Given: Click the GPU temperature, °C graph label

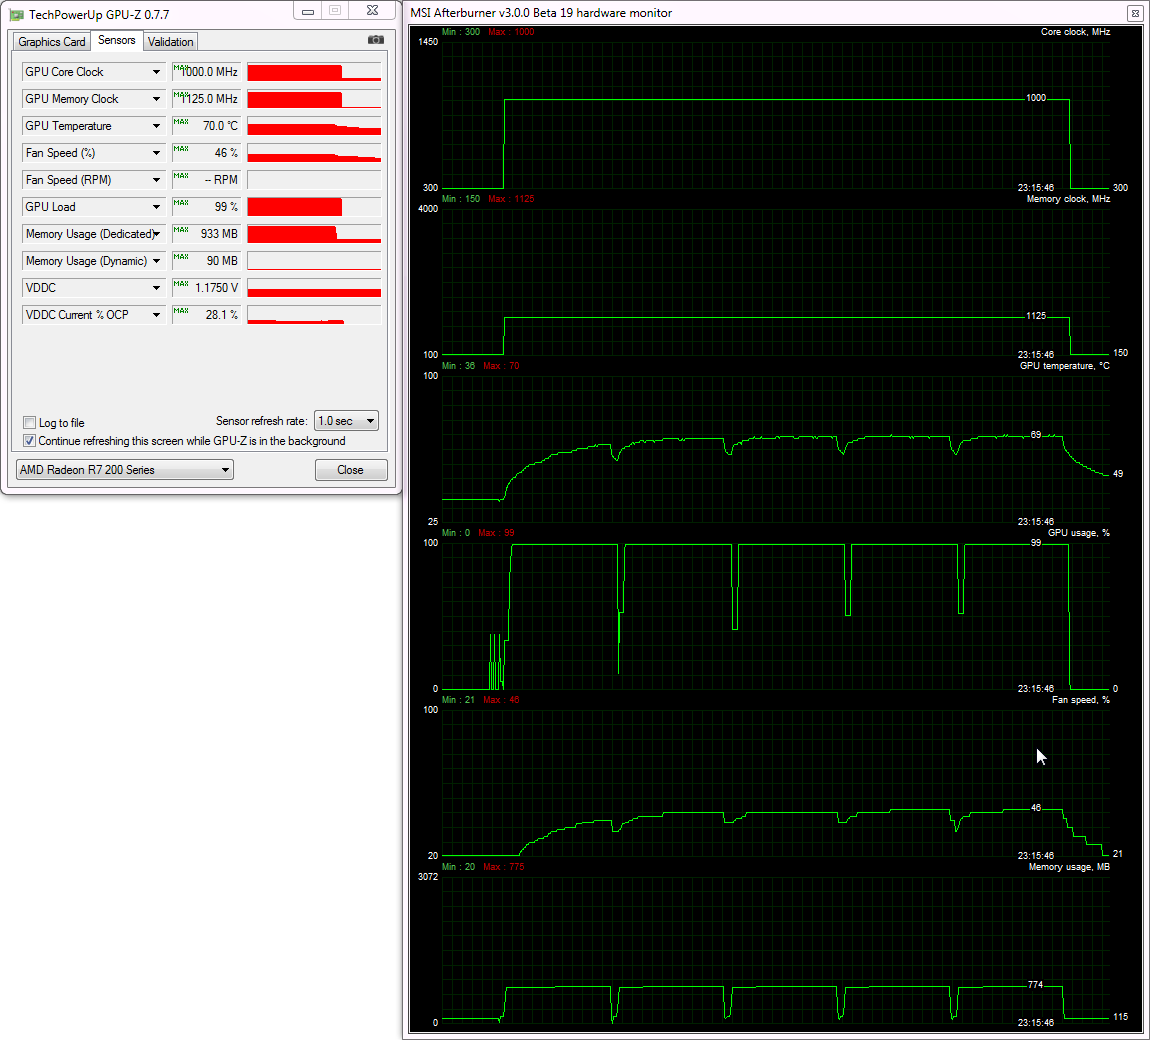Looking at the screenshot, I should pyautogui.click(x=1064, y=366).
